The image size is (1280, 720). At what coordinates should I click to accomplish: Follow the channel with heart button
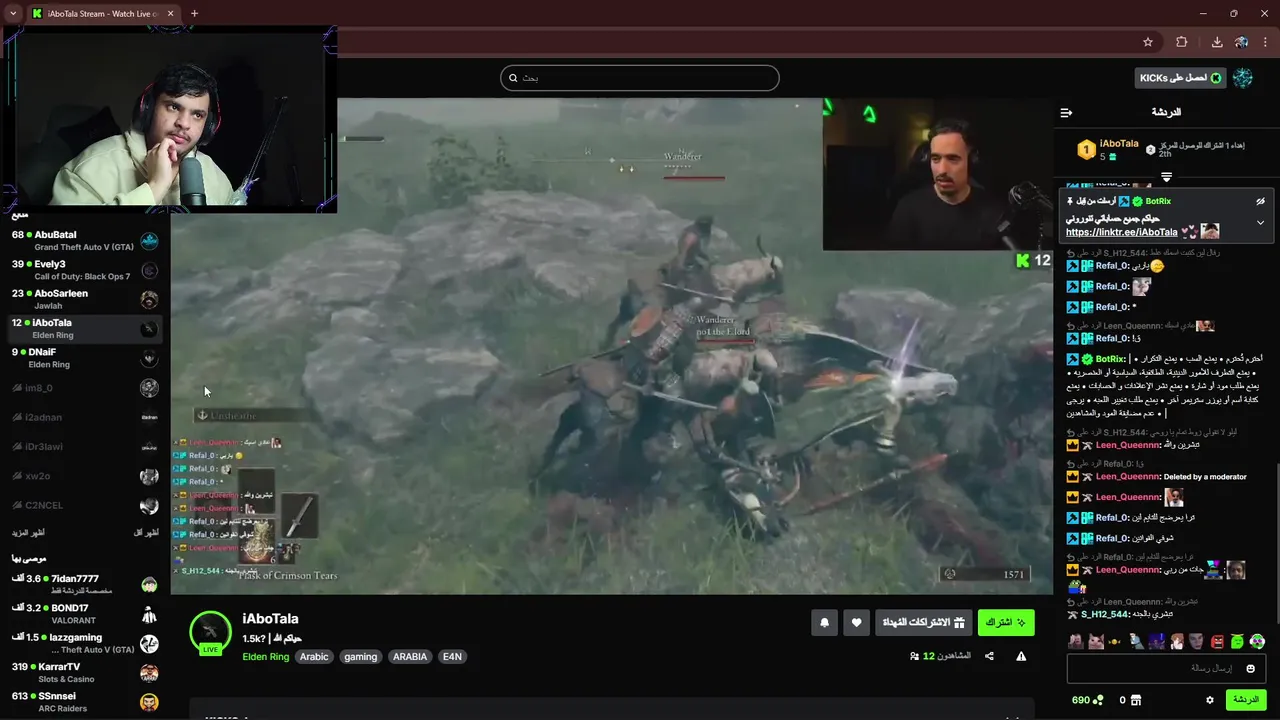click(856, 623)
